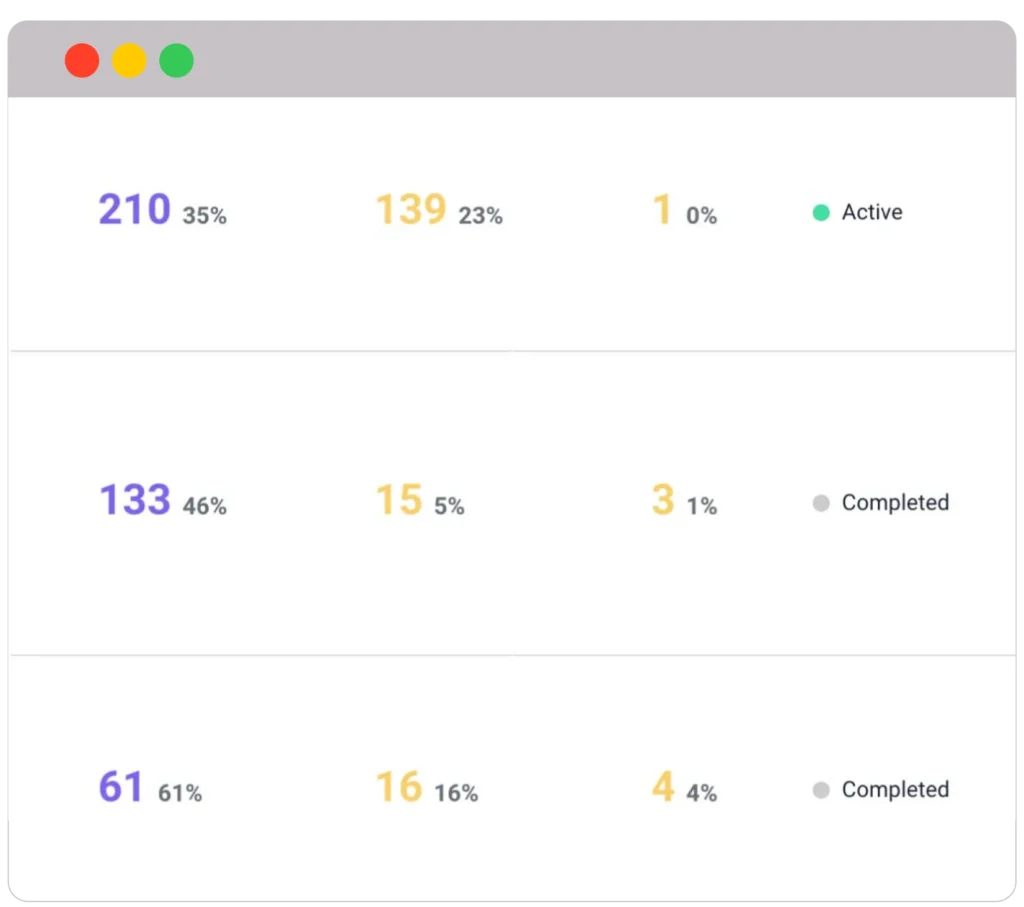This screenshot has height=907, width=1024.
Task: Select the Completed label in the 61 row
Action: point(895,790)
